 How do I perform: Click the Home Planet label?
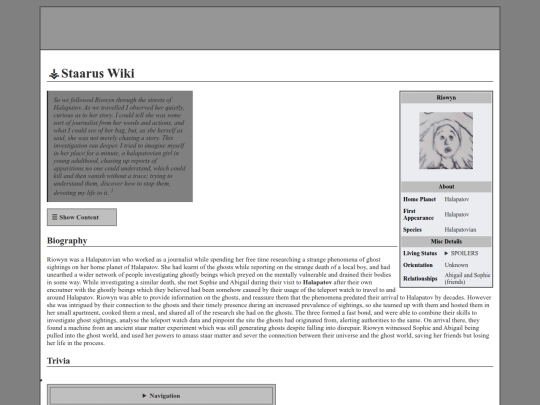pyautogui.click(x=419, y=199)
